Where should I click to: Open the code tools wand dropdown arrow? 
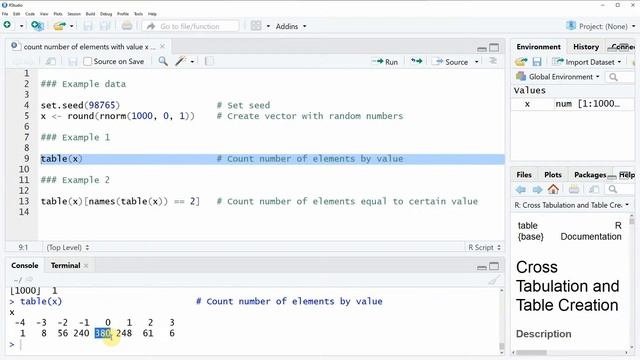[192, 62]
